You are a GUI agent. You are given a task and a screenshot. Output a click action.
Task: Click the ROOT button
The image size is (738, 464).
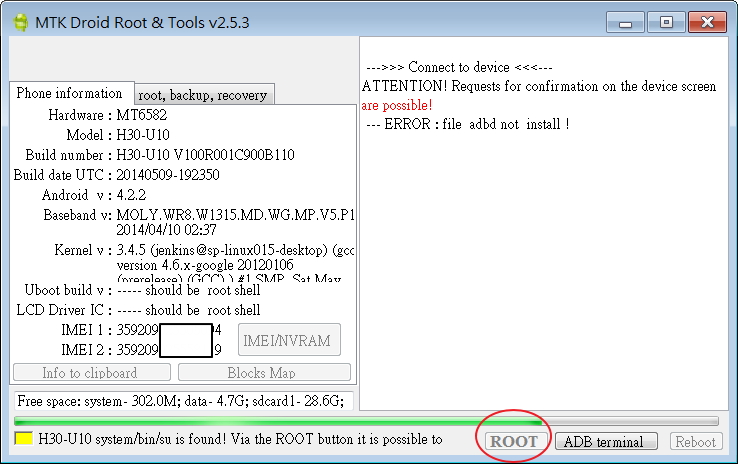(x=514, y=441)
